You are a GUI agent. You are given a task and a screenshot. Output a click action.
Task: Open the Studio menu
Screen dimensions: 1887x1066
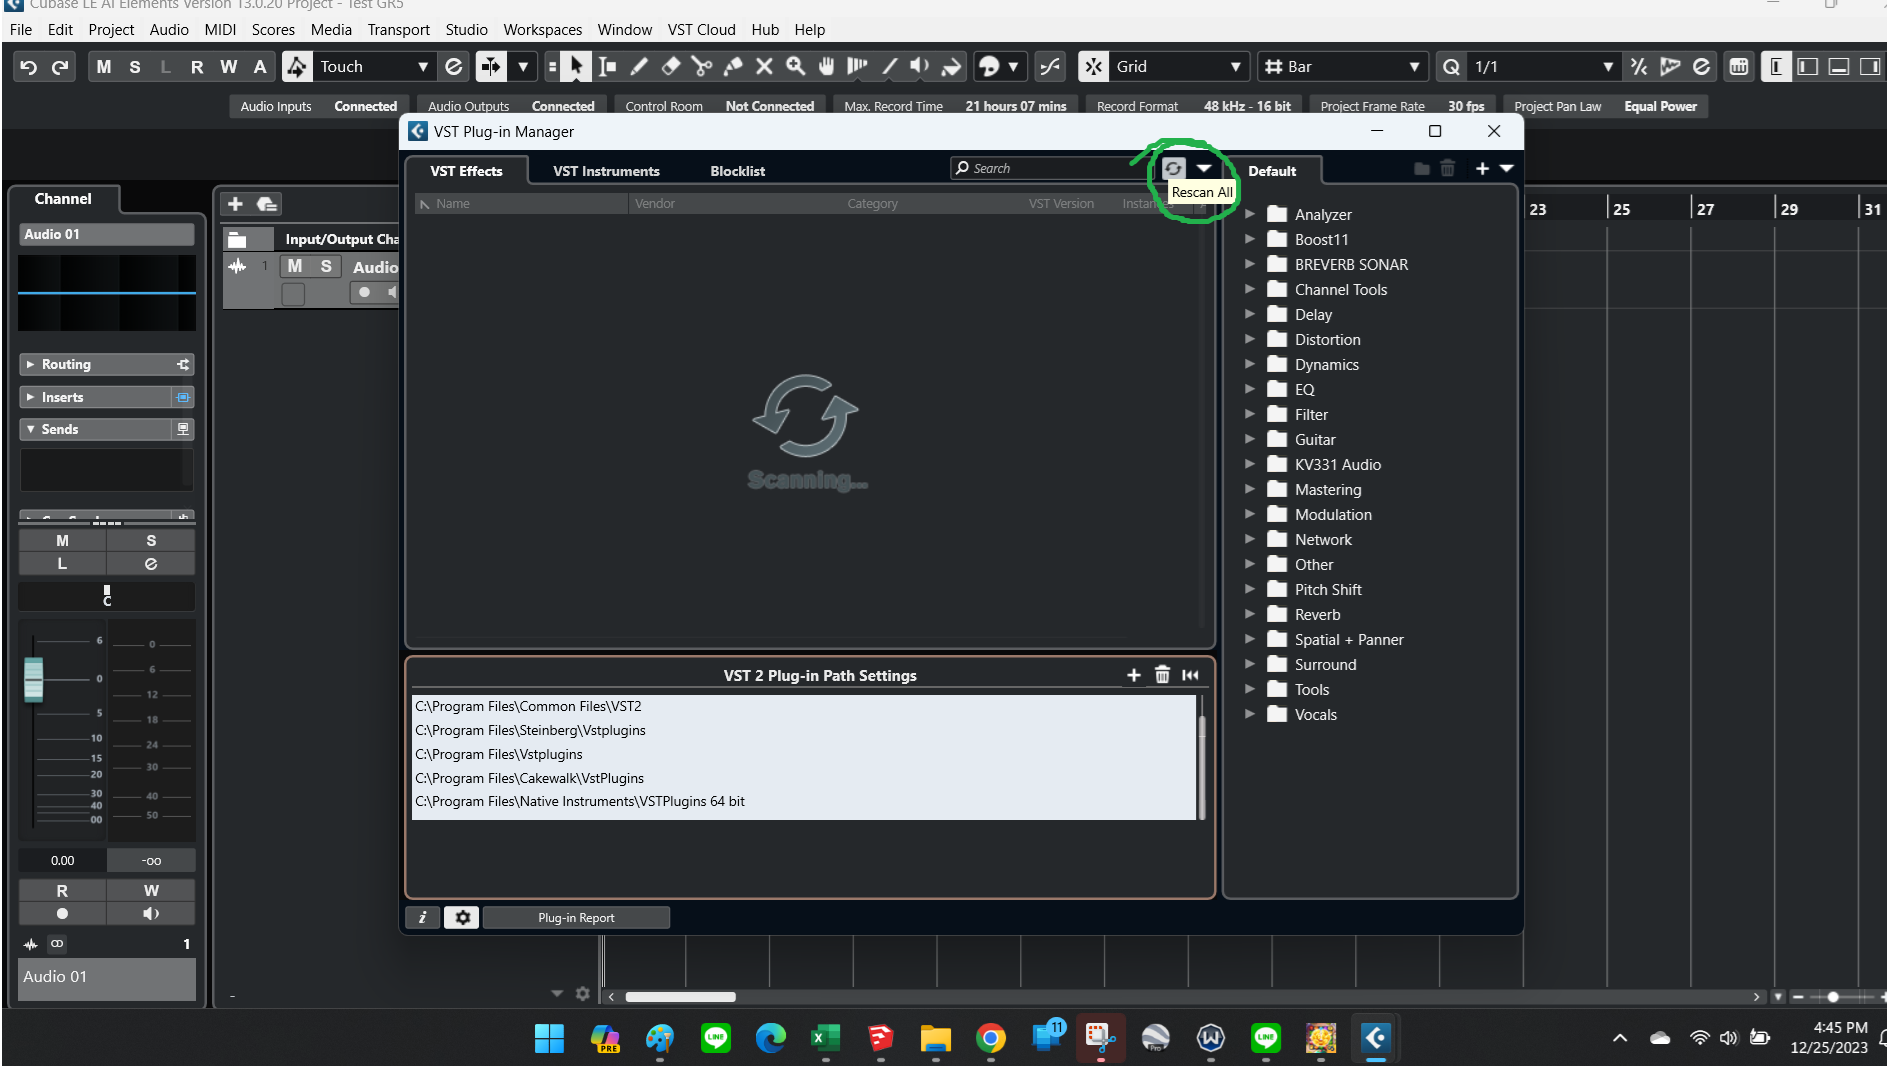coord(466,30)
